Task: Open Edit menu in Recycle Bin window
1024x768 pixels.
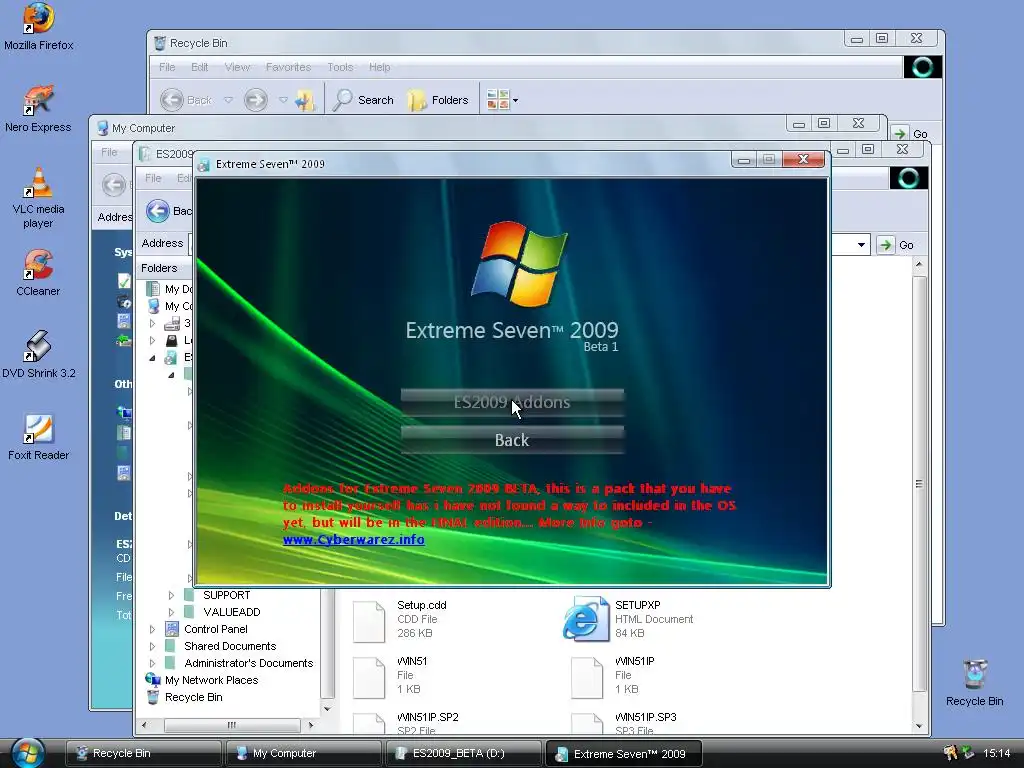Action: coord(199,67)
